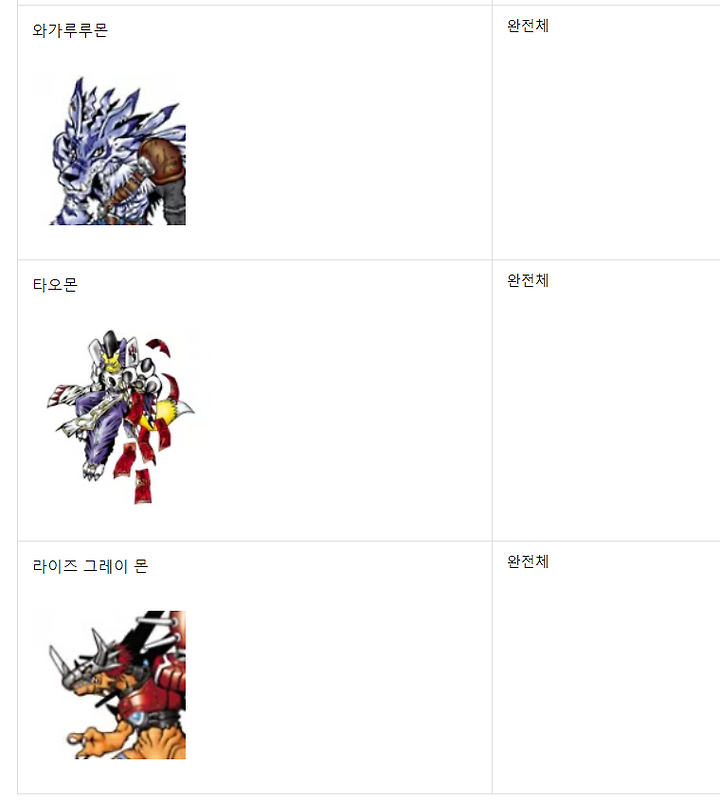Select 완전체 label in 타오몬 row
720x801 pixels.
(x=528, y=280)
